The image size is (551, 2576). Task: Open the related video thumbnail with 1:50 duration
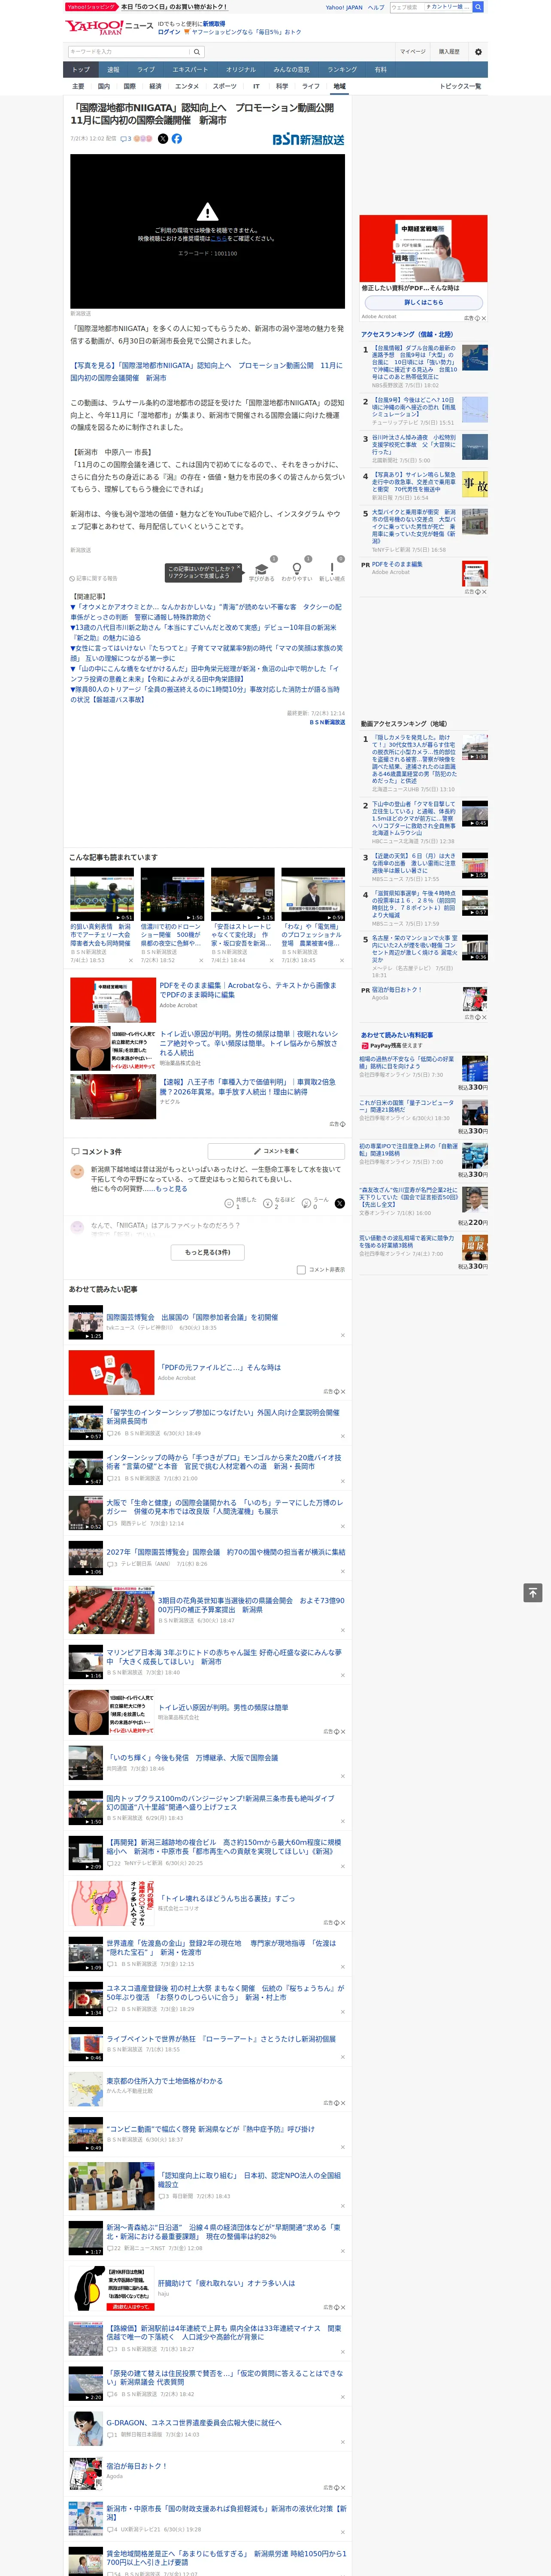click(x=172, y=894)
